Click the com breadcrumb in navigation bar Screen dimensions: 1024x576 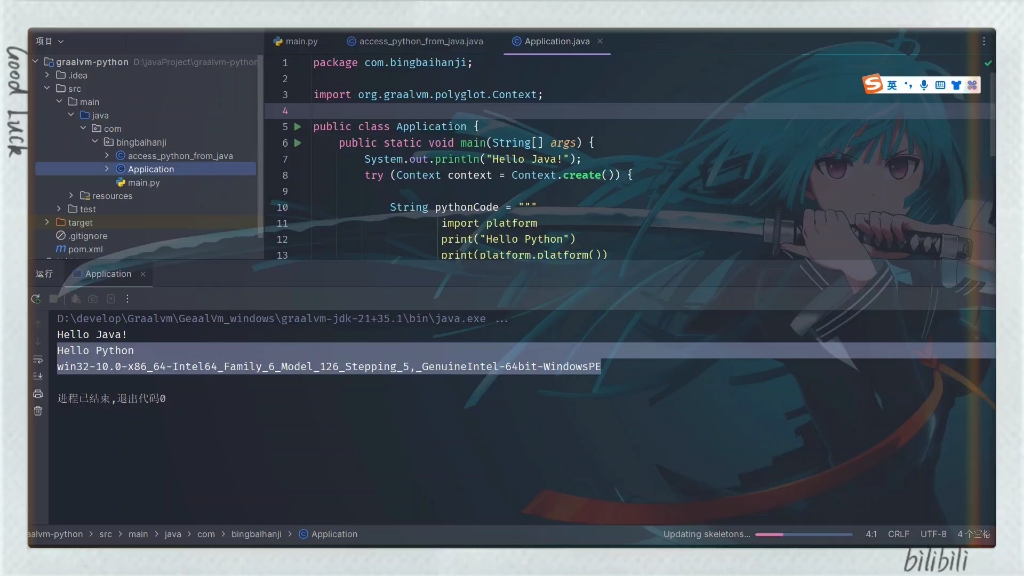point(206,534)
